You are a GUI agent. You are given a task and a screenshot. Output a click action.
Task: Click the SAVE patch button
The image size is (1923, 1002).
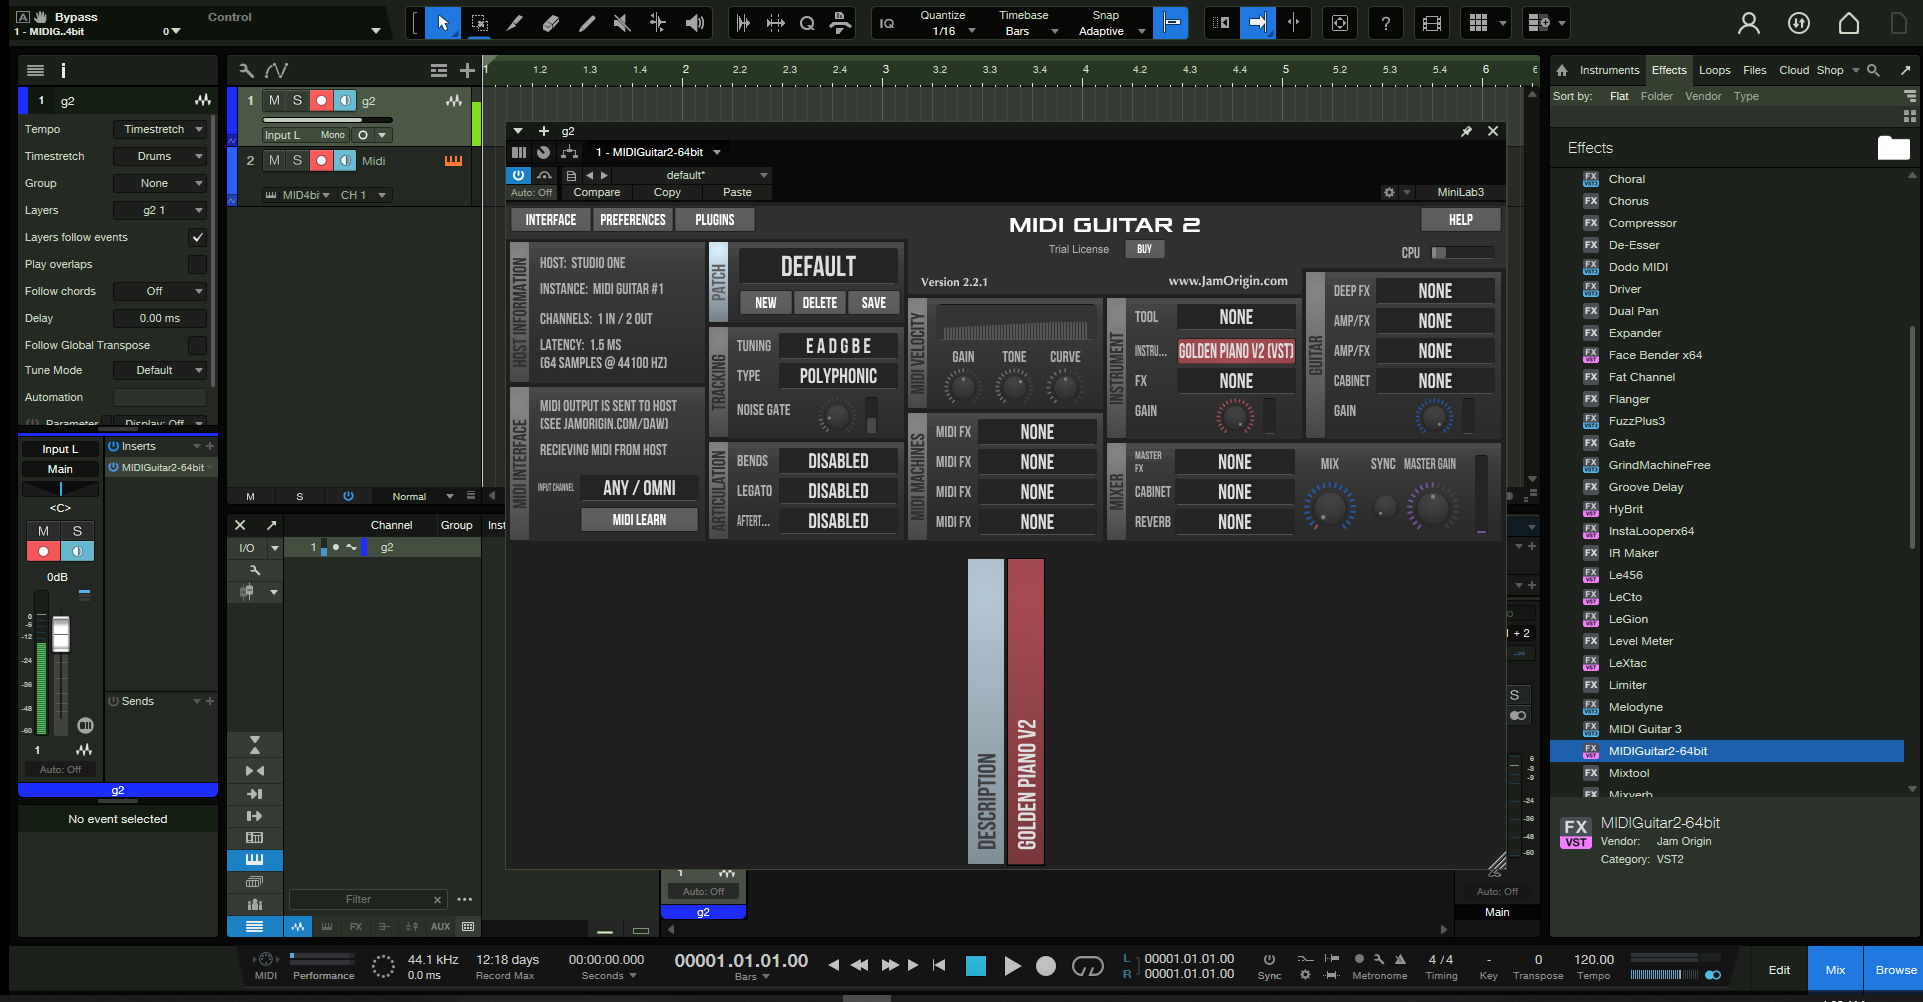click(x=873, y=303)
